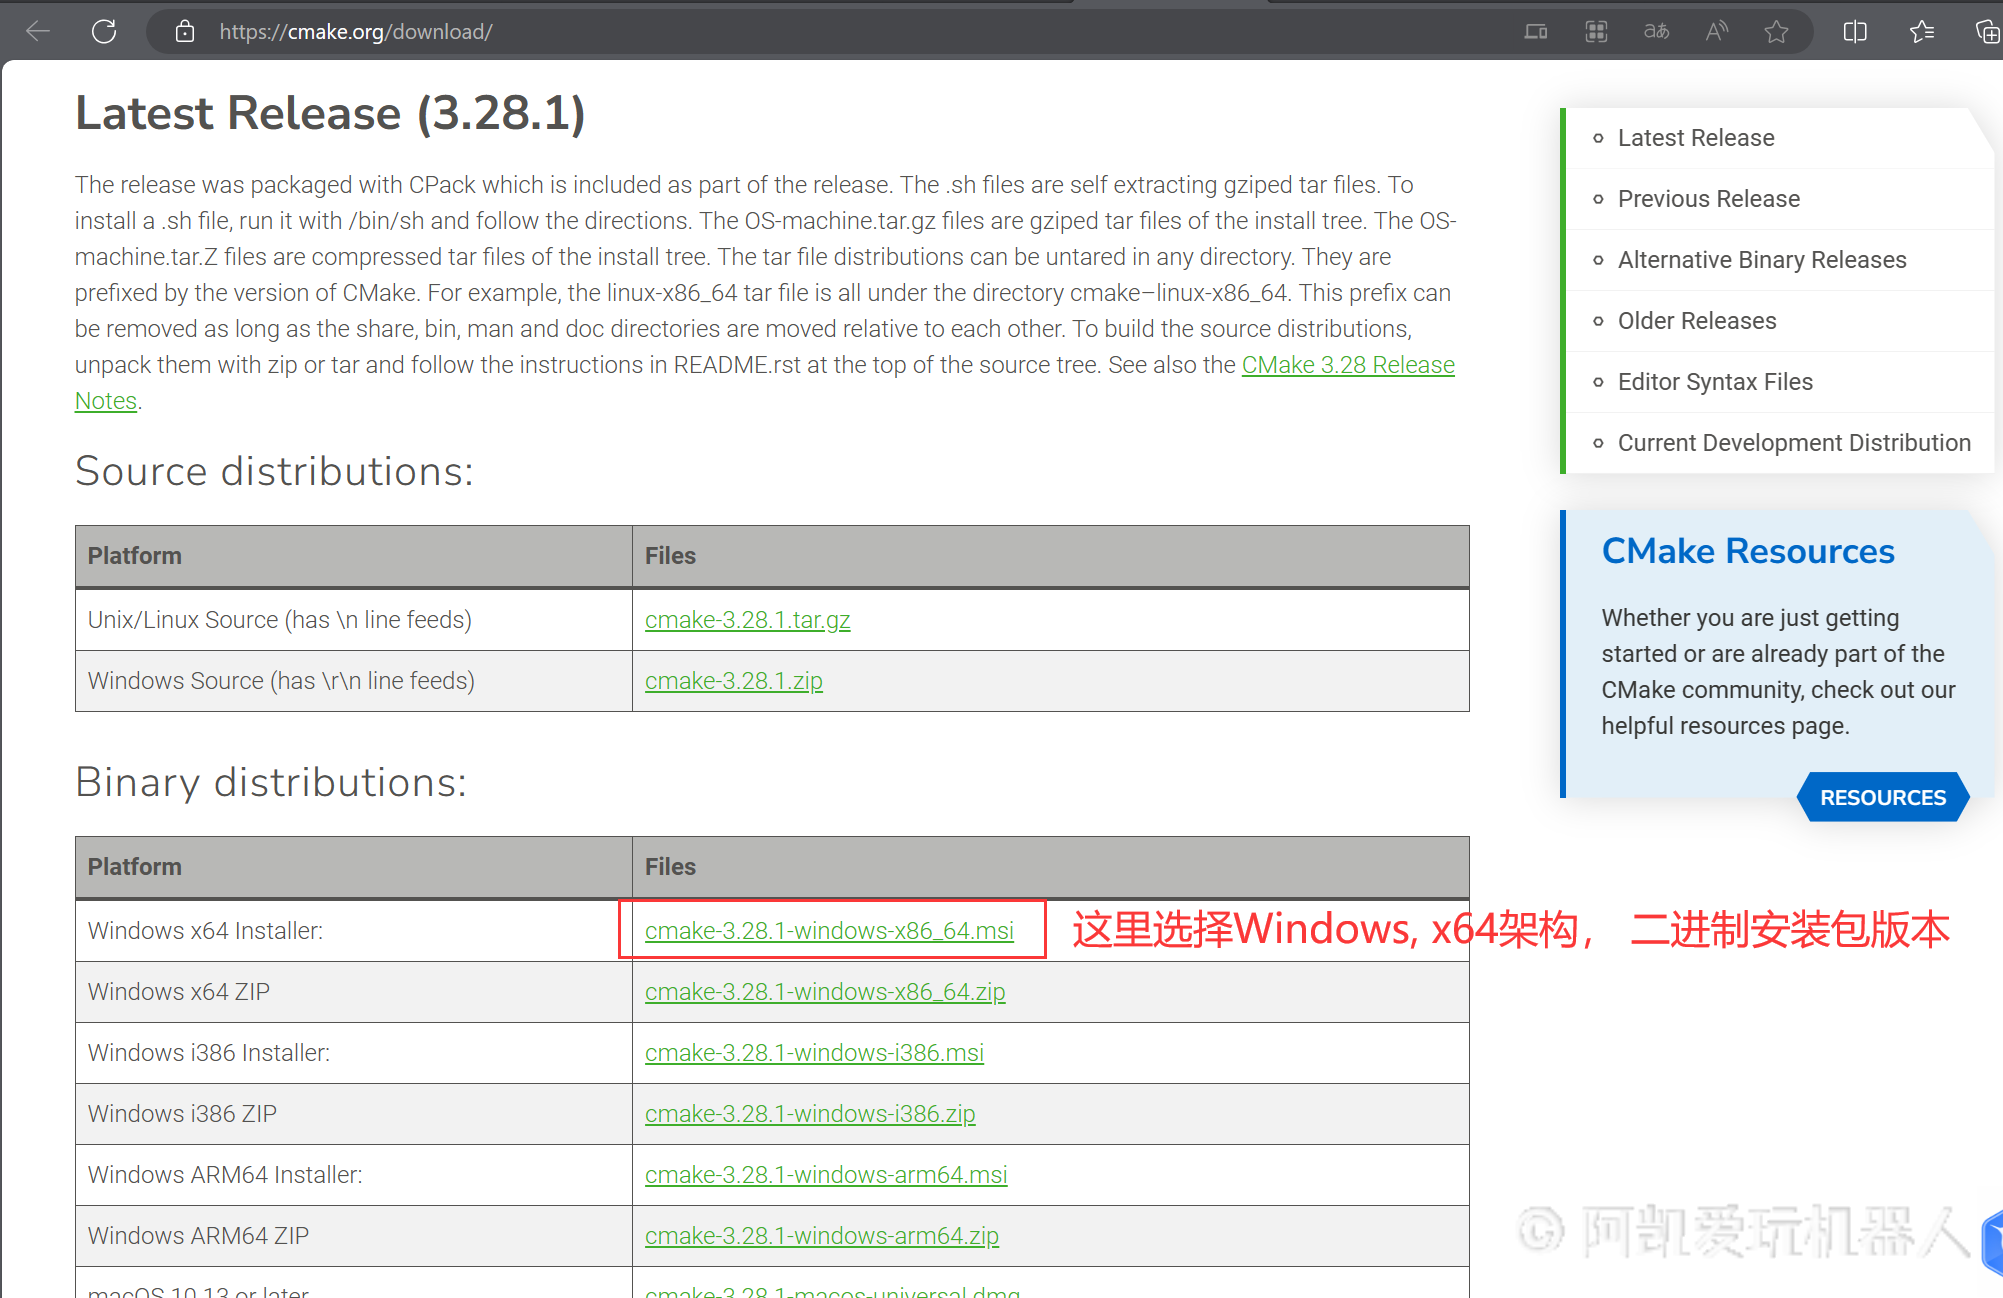Click the Latest Release (3.28.1) heading
The height and width of the screenshot is (1298, 2003).
pos(330,113)
